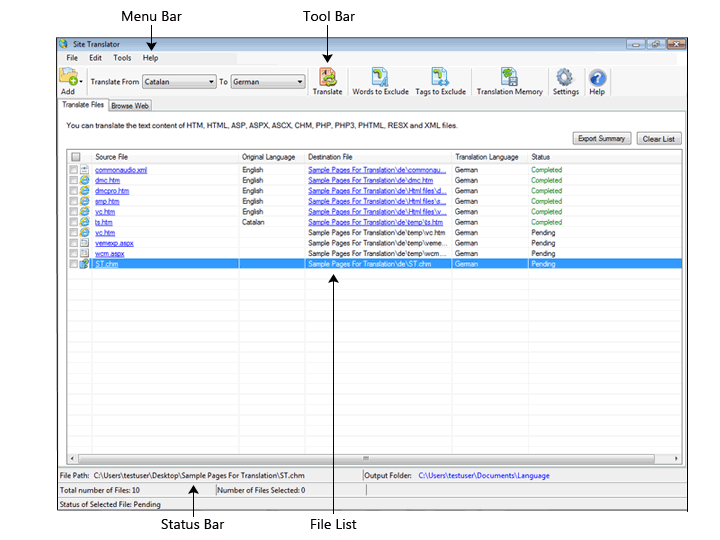The width and height of the screenshot is (720, 540).
Task: Expand the To German language dropdown
Action: point(300,82)
